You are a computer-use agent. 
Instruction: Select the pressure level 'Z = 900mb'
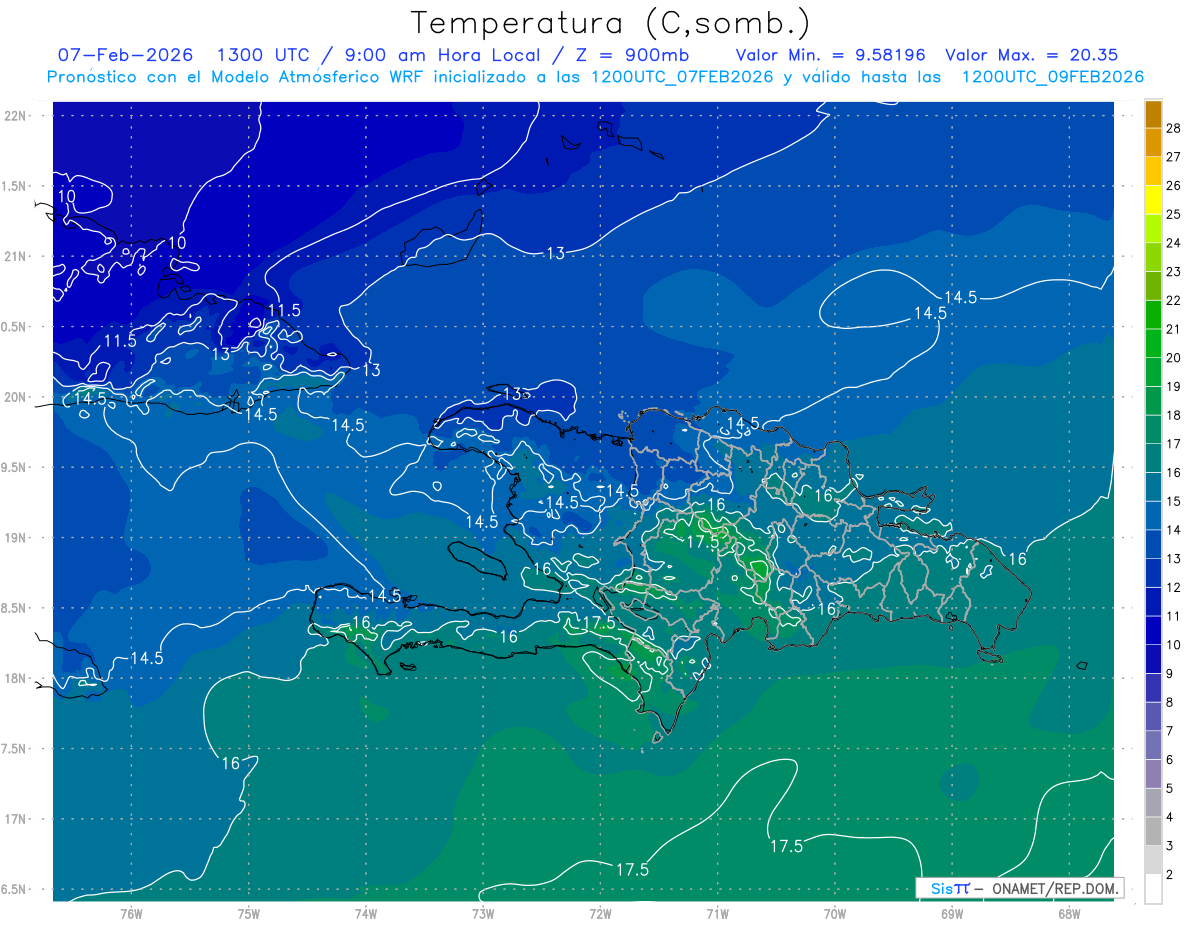point(633,55)
